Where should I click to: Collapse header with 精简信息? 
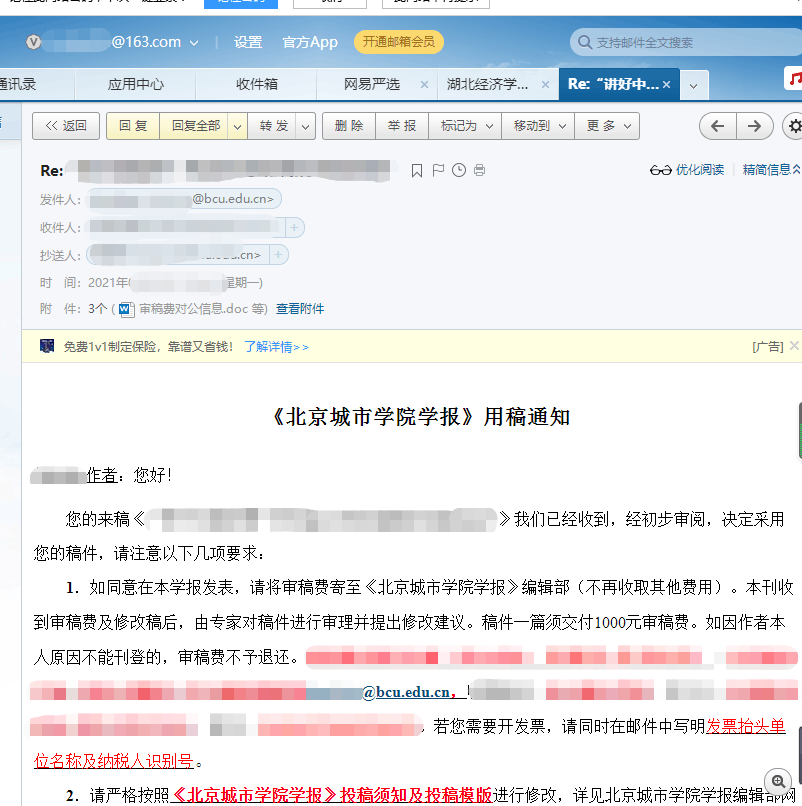[771, 170]
